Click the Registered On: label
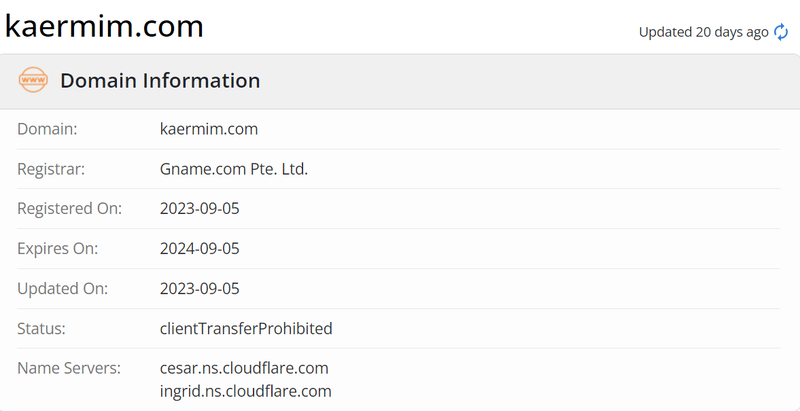 70,209
